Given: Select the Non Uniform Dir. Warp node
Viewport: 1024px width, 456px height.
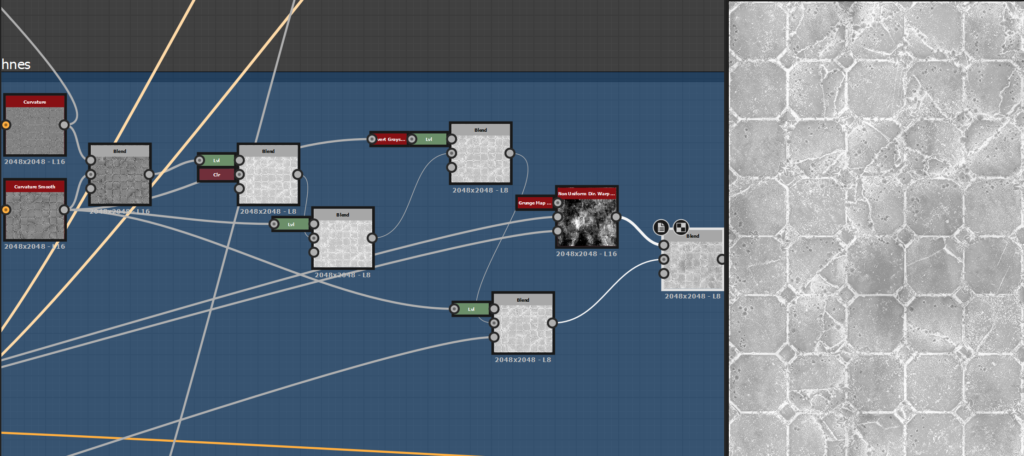Looking at the screenshot, I should click(x=586, y=217).
